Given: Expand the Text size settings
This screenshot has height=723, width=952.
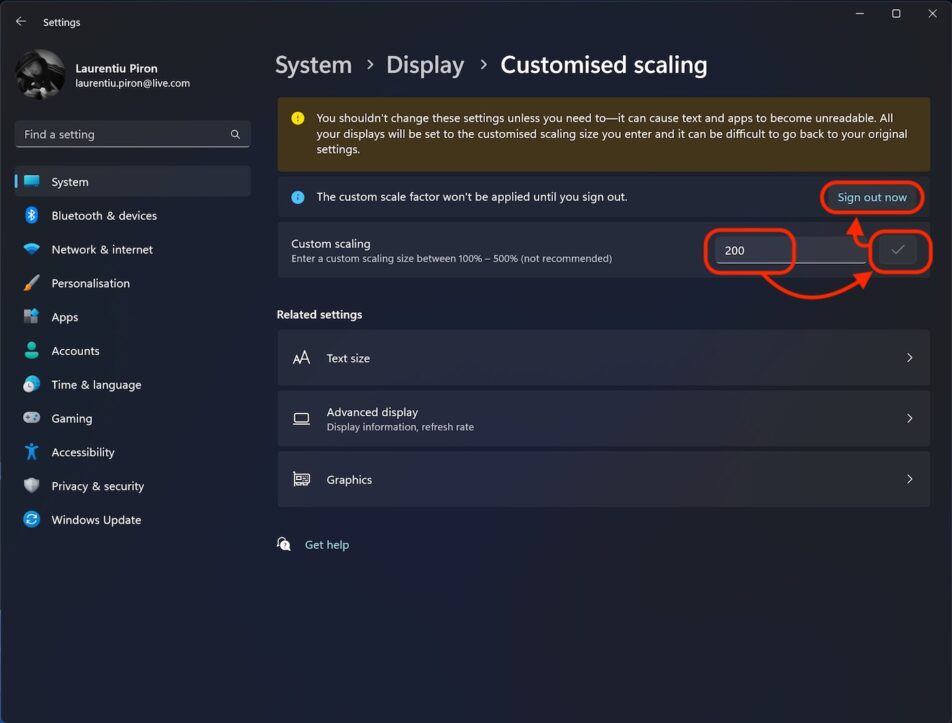Looking at the screenshot, I should (908, 357).
